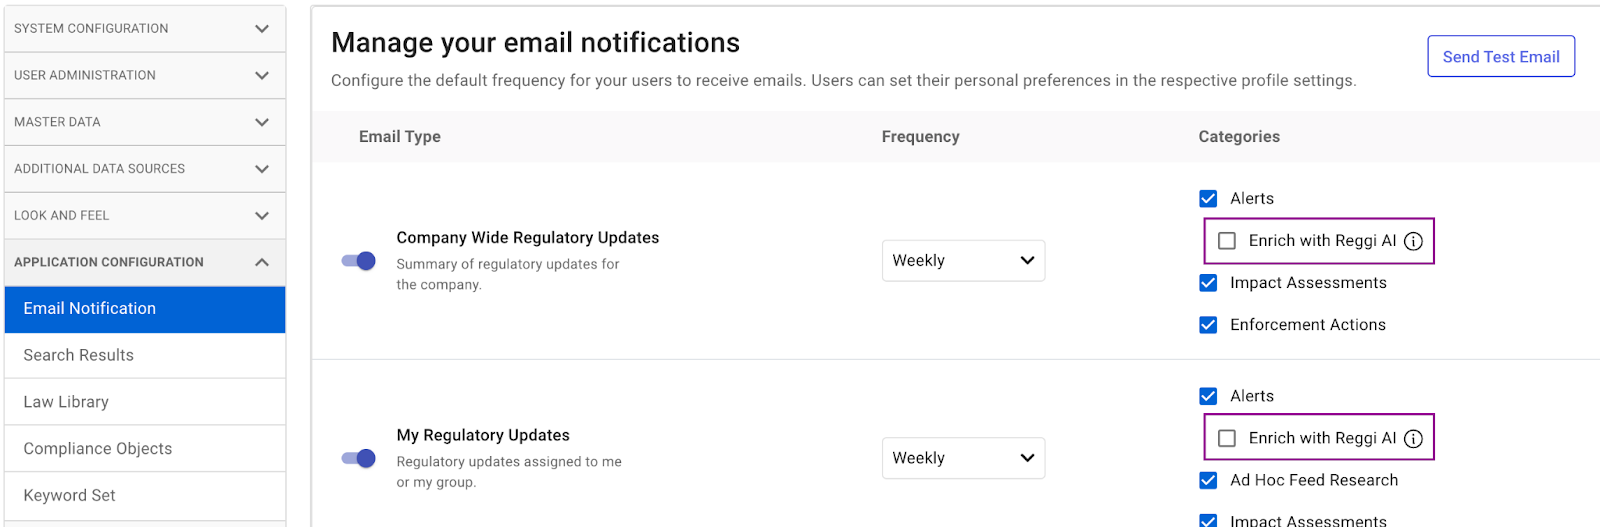This screenshot has width=1600, height=527.
Task: Expand System Configuration section
Action: point(144,29)
